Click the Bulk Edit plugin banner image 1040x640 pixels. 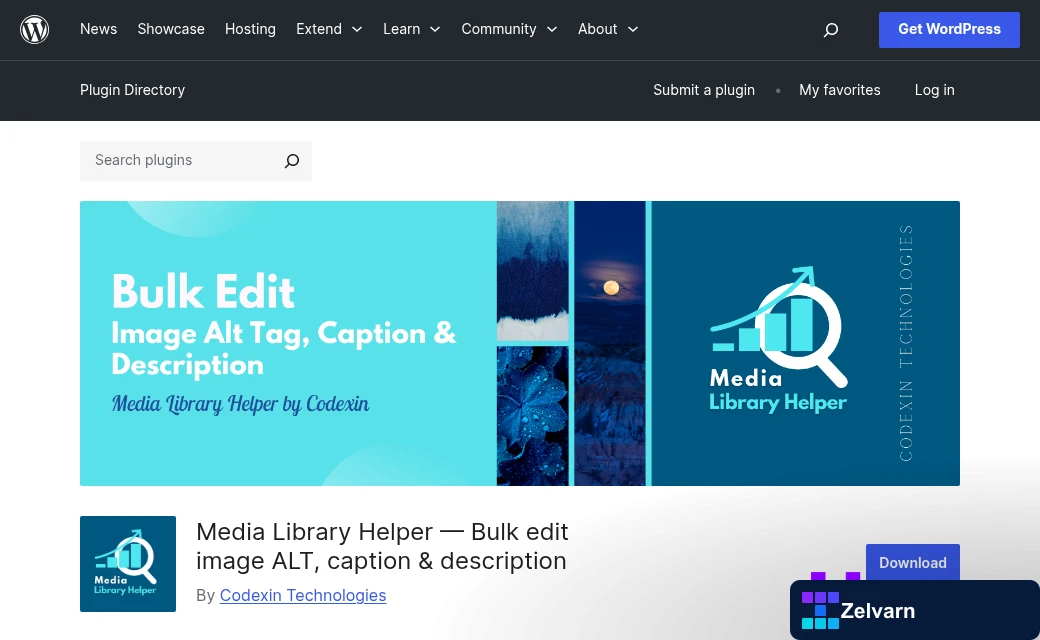519,344
